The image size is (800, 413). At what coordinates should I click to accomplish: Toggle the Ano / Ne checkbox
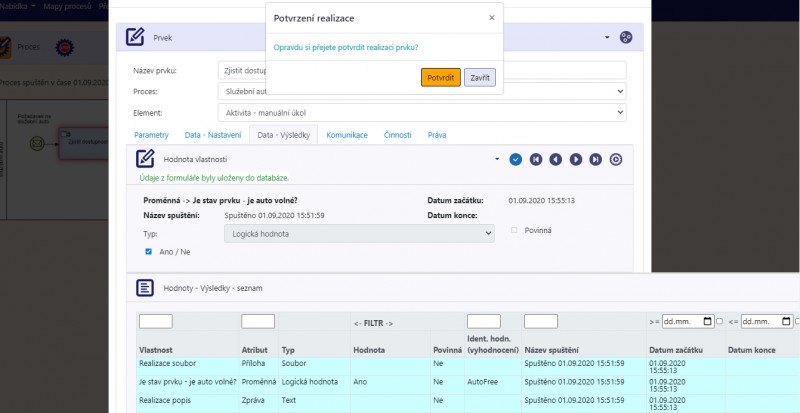click(148, 251)
